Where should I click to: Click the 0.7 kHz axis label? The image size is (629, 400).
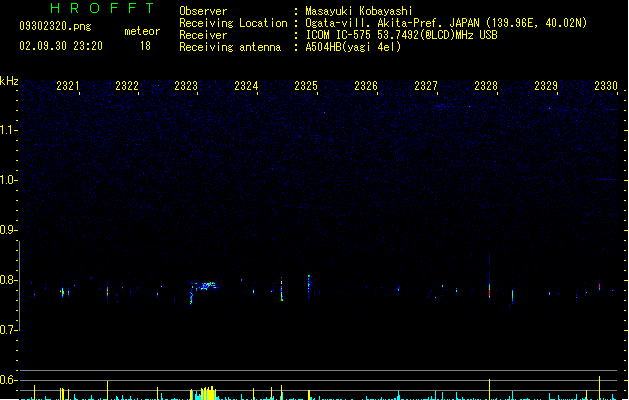coord(7,330)
